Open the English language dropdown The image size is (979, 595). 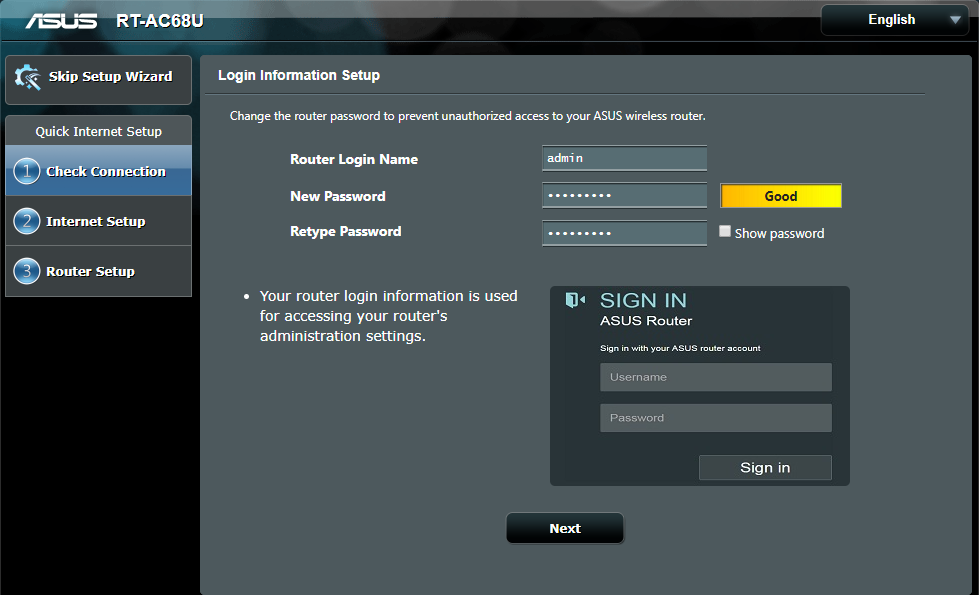tap(894, 20)
